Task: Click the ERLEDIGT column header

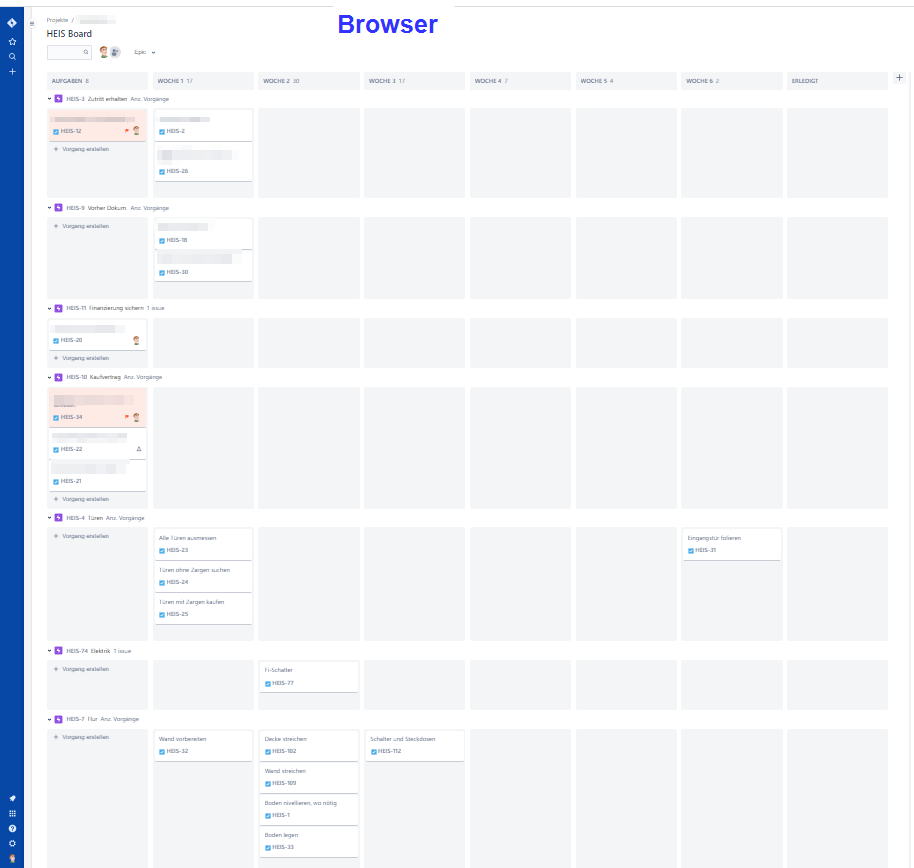Action: [x=837, y=81]
